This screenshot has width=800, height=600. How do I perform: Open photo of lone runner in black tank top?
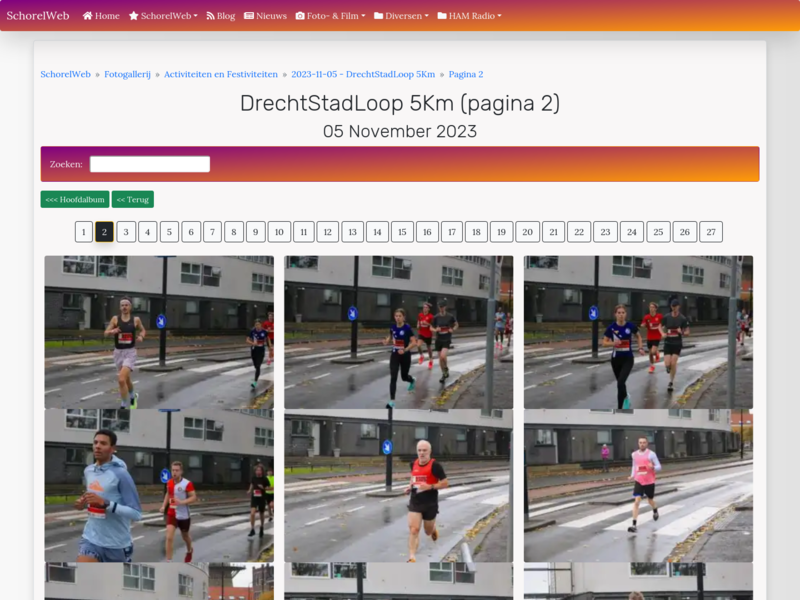(159, 332)
